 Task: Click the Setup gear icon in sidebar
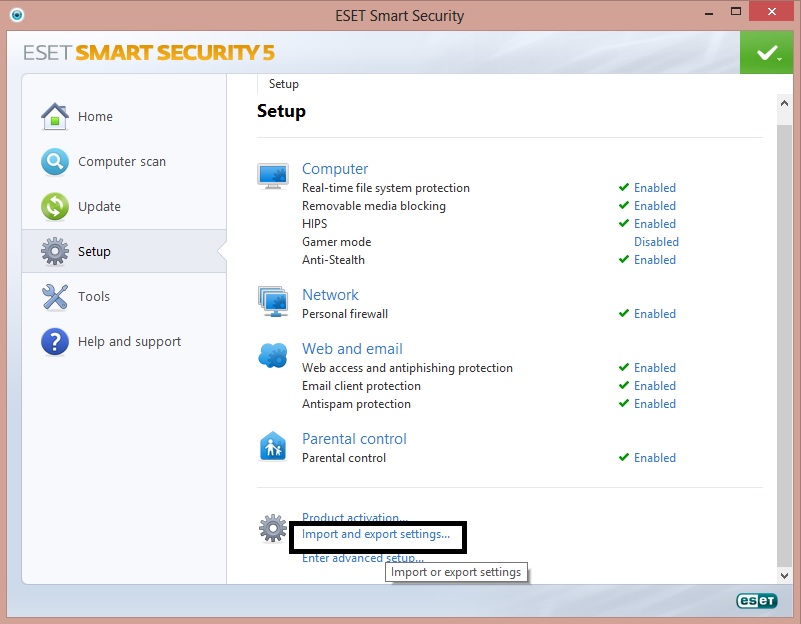tap(55, 251)
